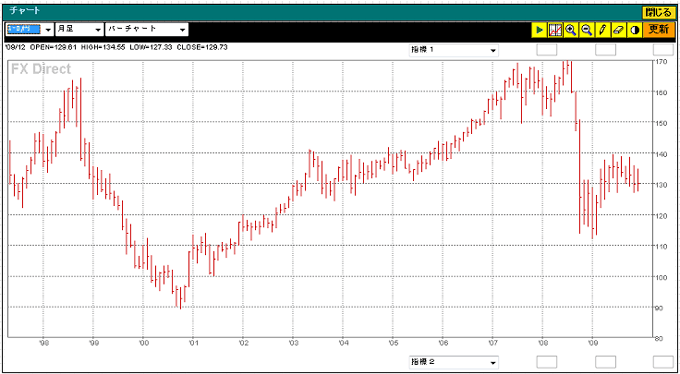Image resolution: width=680 pixels, height=374 pixels.
Task: Click the 閉じる close button
Action: point(658,13)
